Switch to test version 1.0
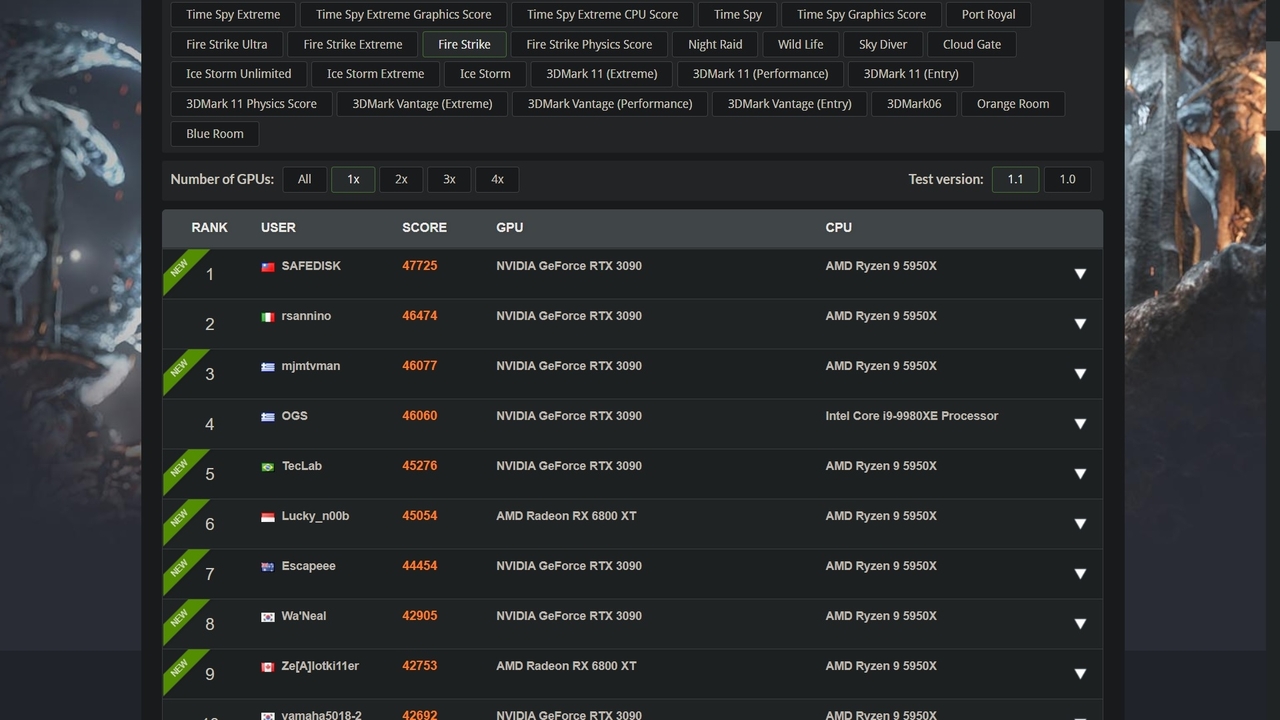1280x720 pixels. pyautogui.click(x=1067, y=179)
